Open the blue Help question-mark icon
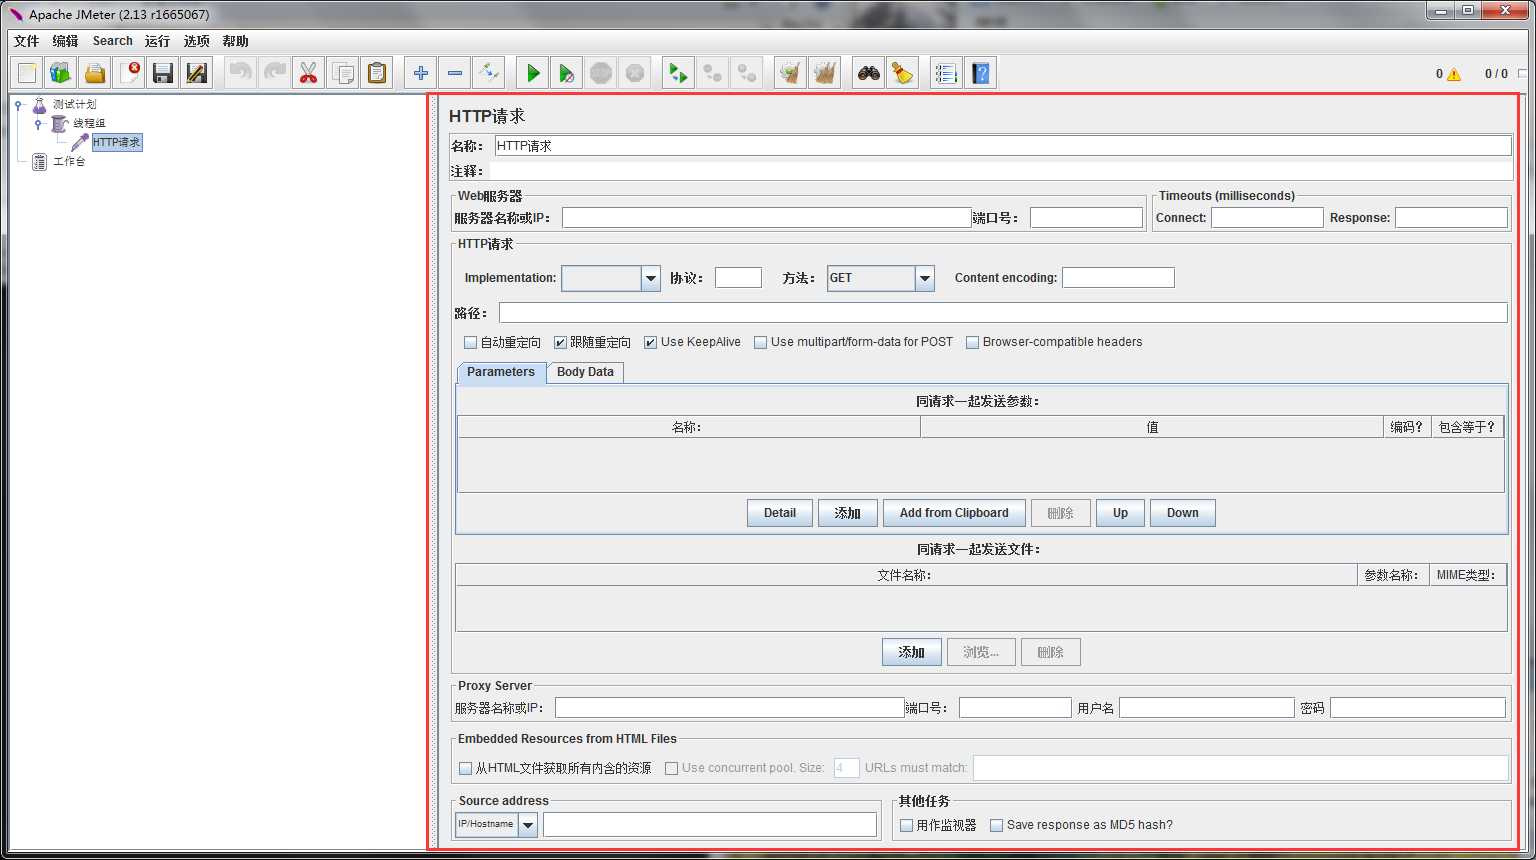The image size is (1536, 860). pos(981,73)
